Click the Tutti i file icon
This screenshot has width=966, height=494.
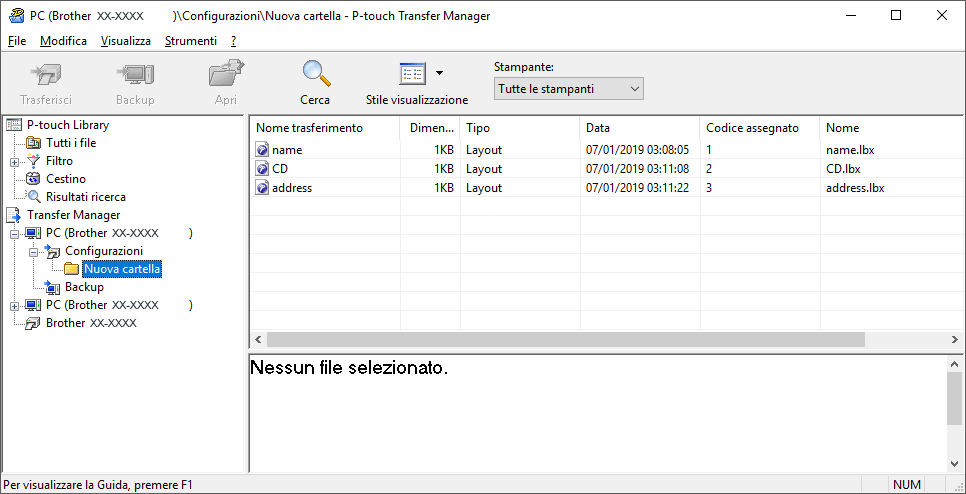[33, 143]
